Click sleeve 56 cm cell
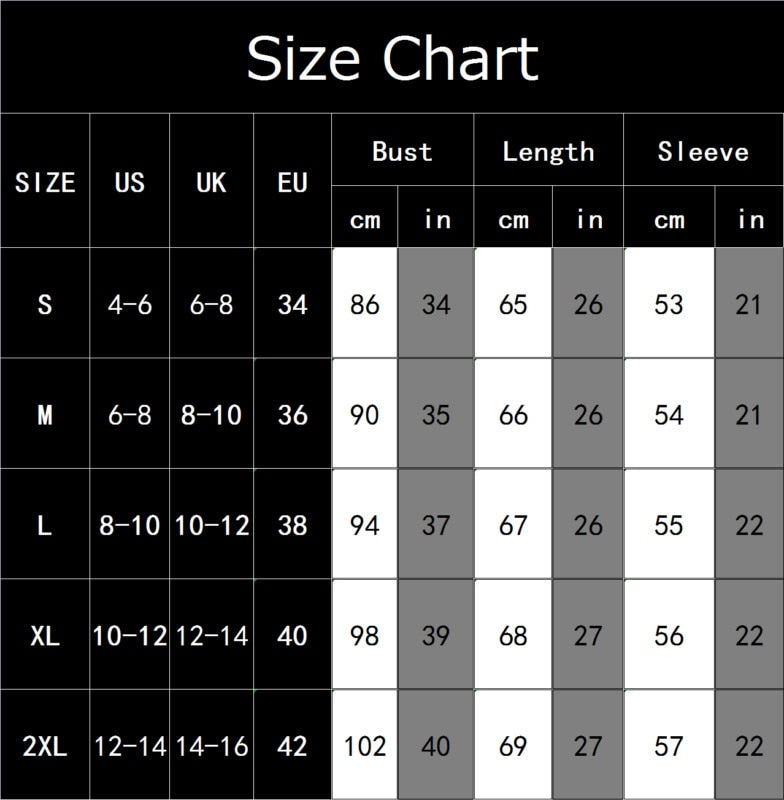784x800 pixels. point(669,635)
